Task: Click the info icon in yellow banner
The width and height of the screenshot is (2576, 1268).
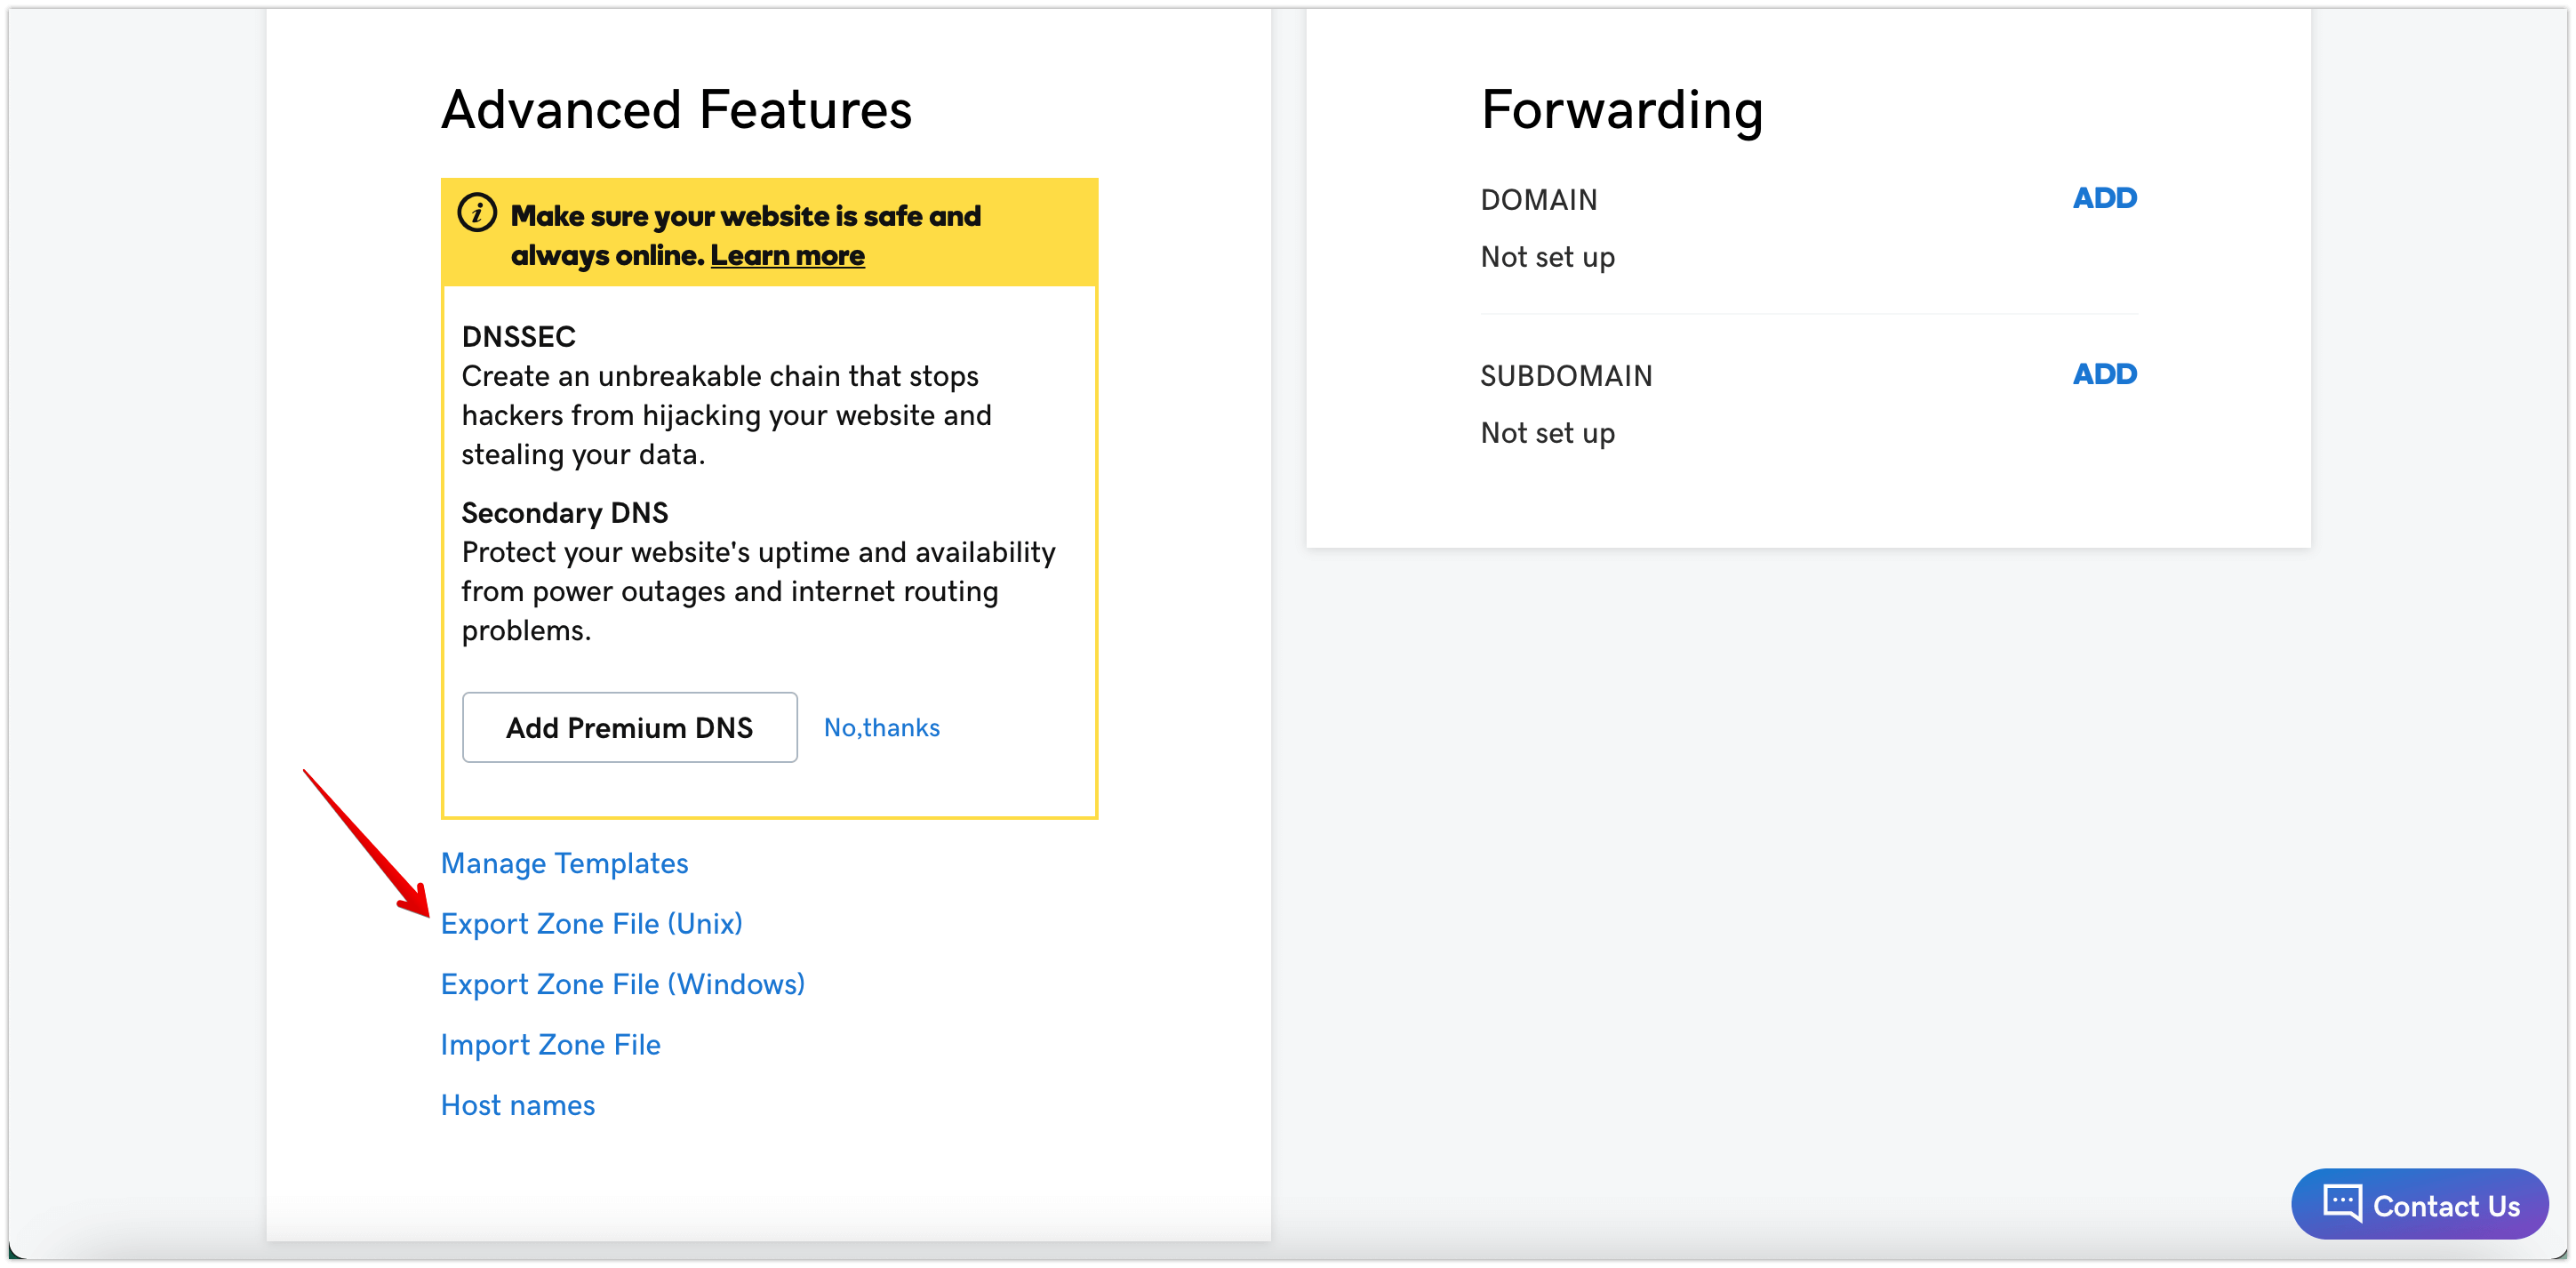Action: [477, 213]
